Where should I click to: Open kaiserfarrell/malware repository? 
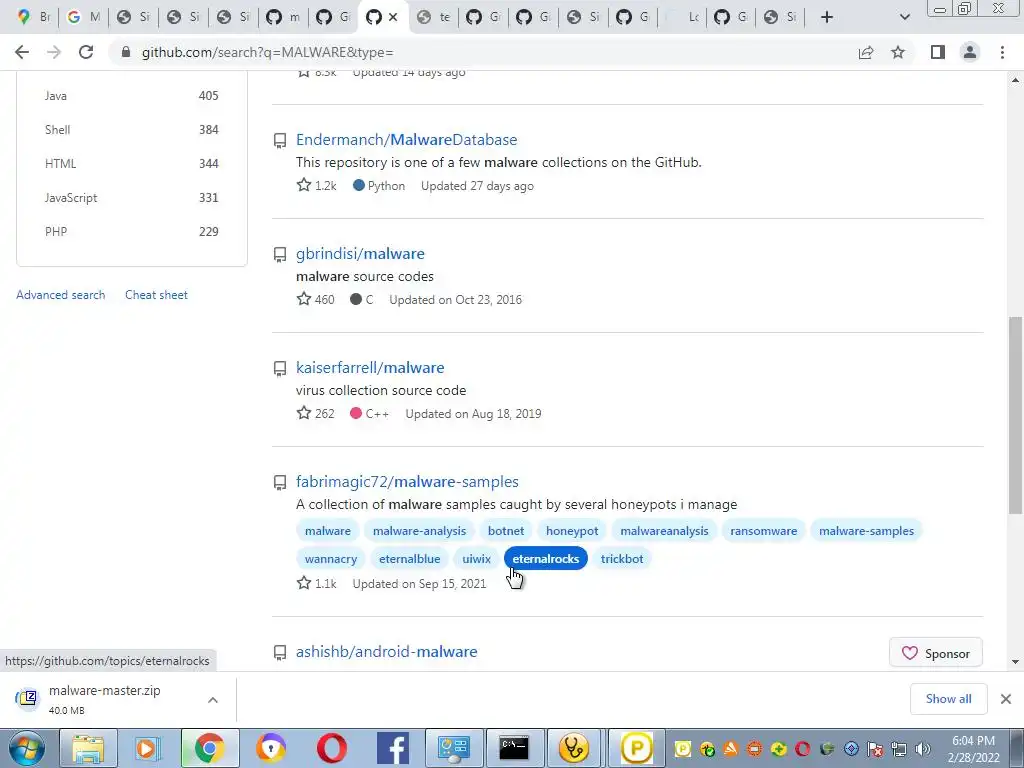370,368
